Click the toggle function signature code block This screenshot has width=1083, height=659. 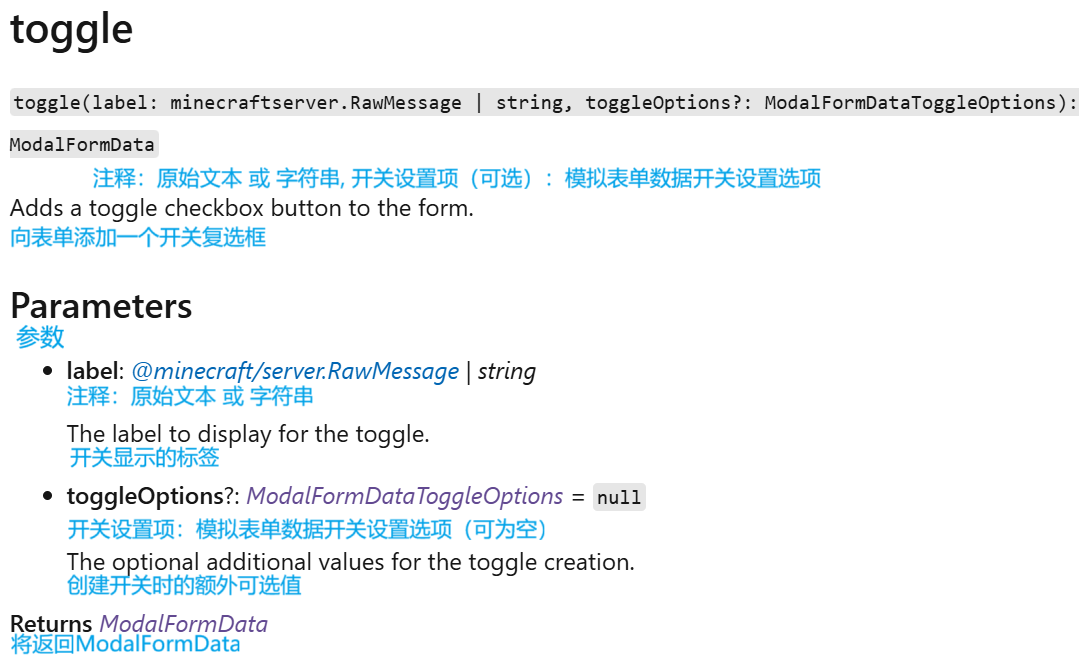544,102
